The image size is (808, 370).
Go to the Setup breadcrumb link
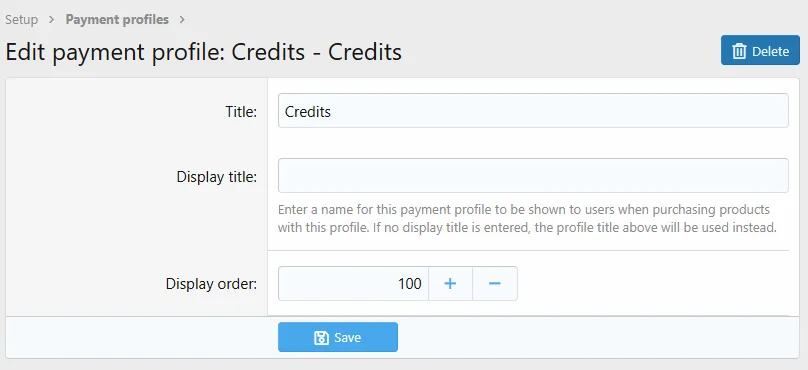(x=22, y=20)
